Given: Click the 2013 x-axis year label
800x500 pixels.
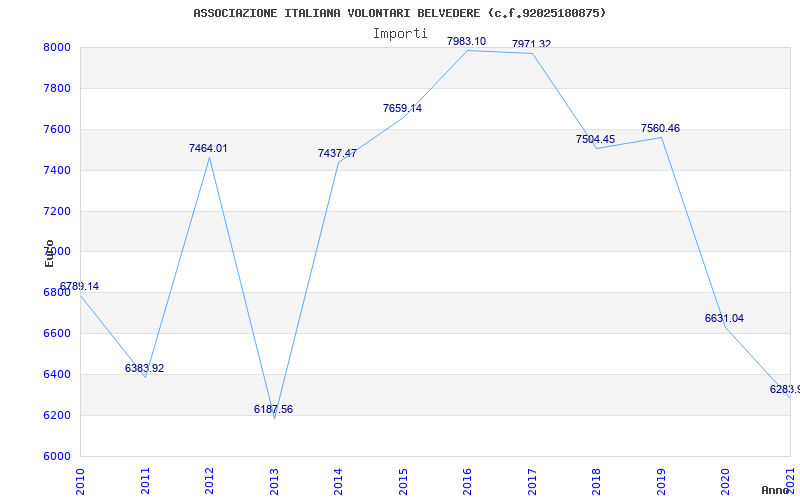Looking at the screenshot, I should pos(274,481).
